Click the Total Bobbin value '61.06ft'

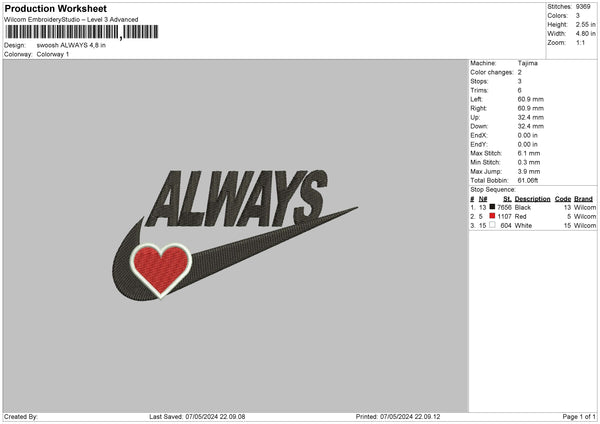[x=528, y=181]
